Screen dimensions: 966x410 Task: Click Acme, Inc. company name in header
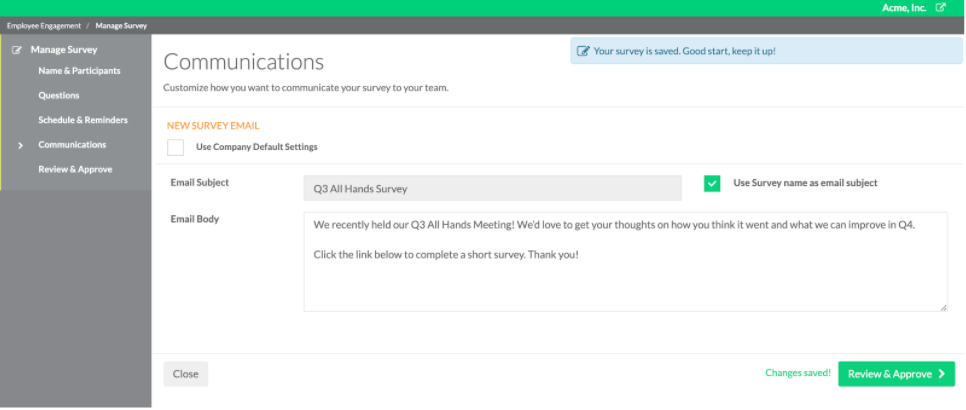pyautogui.click(x=904, y=8)
